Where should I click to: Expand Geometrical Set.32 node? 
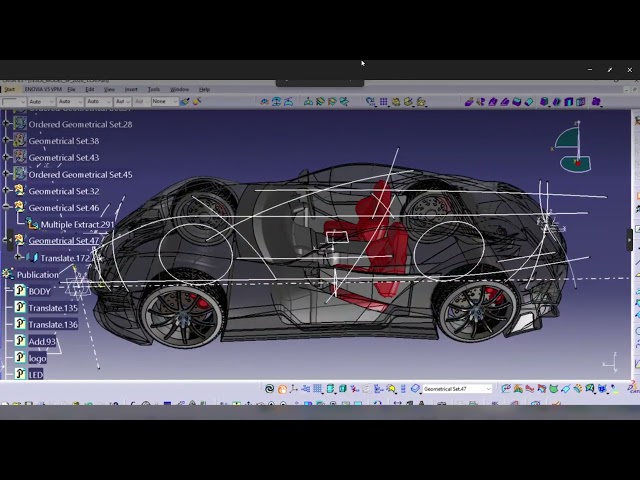[x=6, y=190]
